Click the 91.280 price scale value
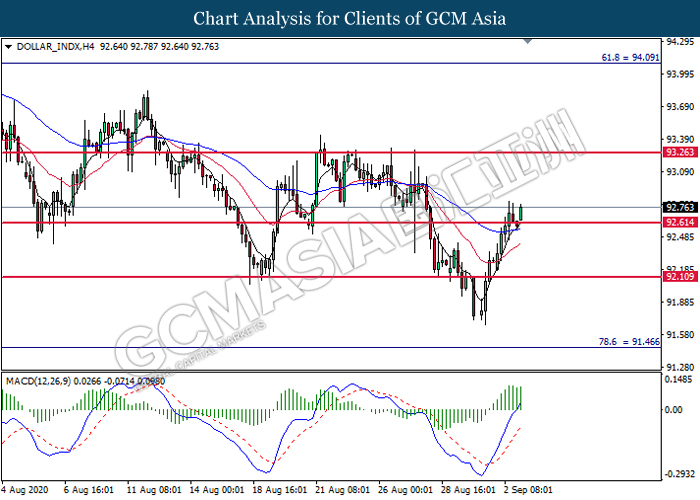The image size is (700, 500). pos(680,367)
